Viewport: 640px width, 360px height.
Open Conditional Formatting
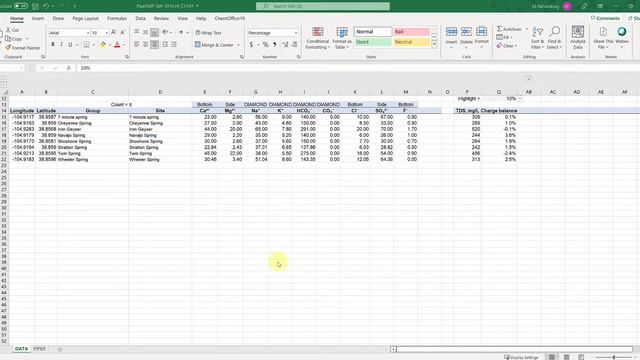click(318, 38)
